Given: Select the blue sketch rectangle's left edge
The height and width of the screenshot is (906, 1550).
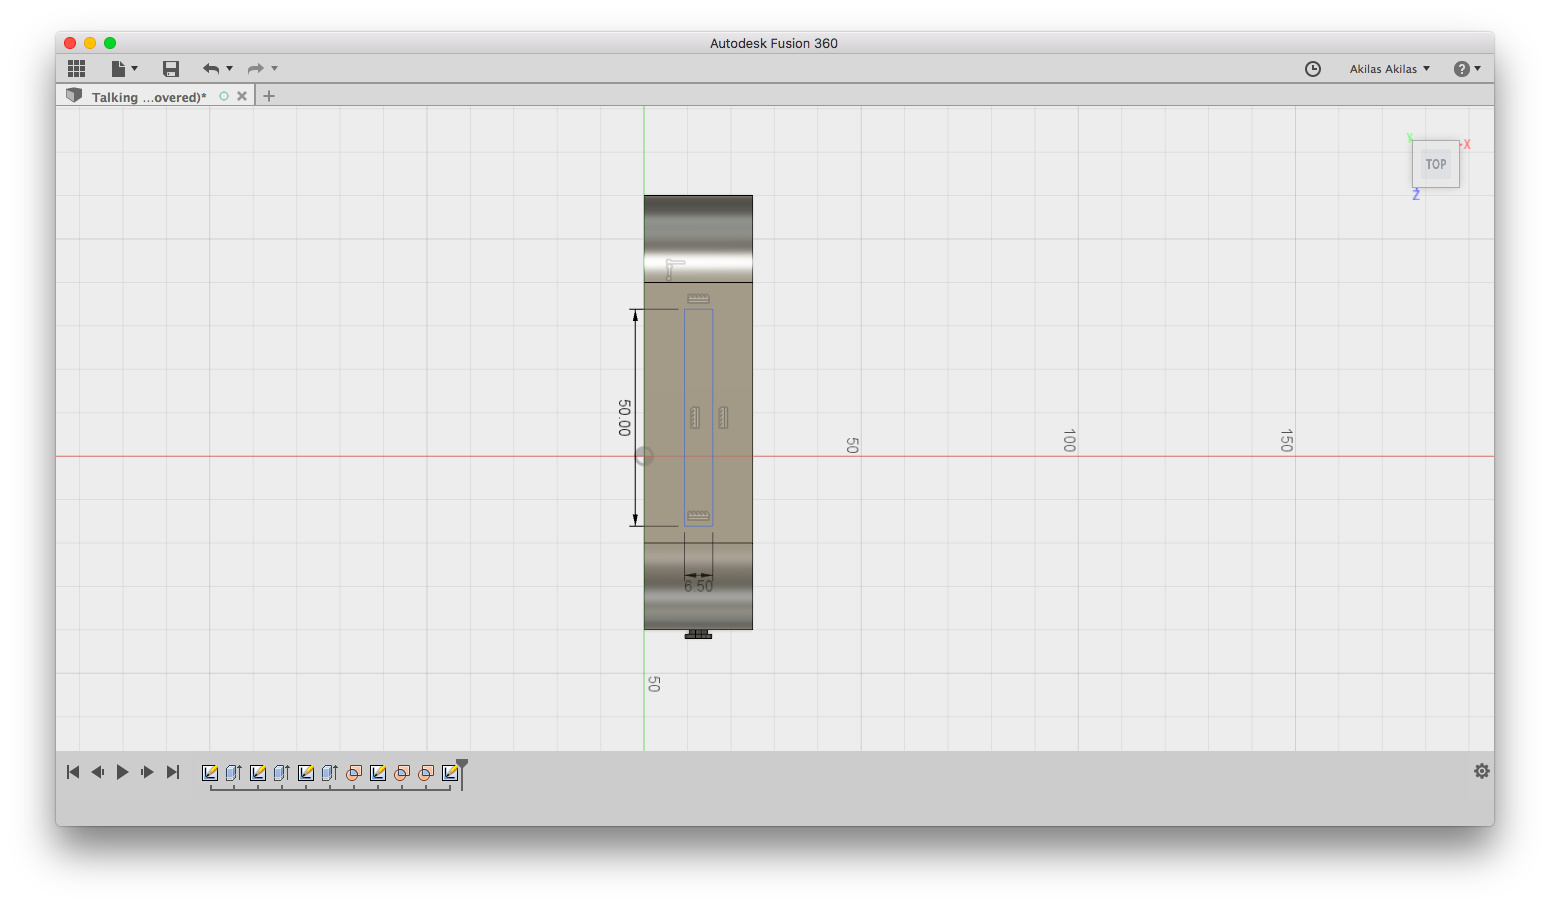Looking at the screenshot, I should click(685, 417).
